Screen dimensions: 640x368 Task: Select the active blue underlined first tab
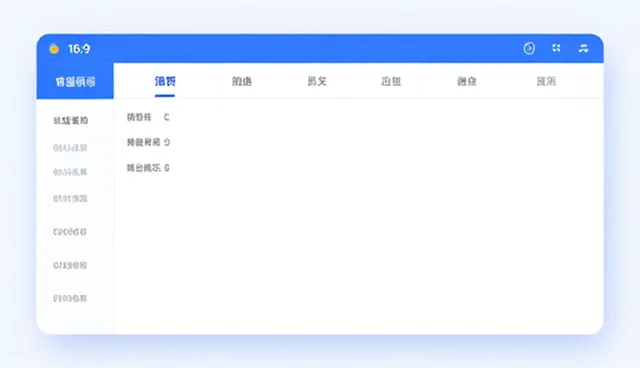(x=165, y=81)
